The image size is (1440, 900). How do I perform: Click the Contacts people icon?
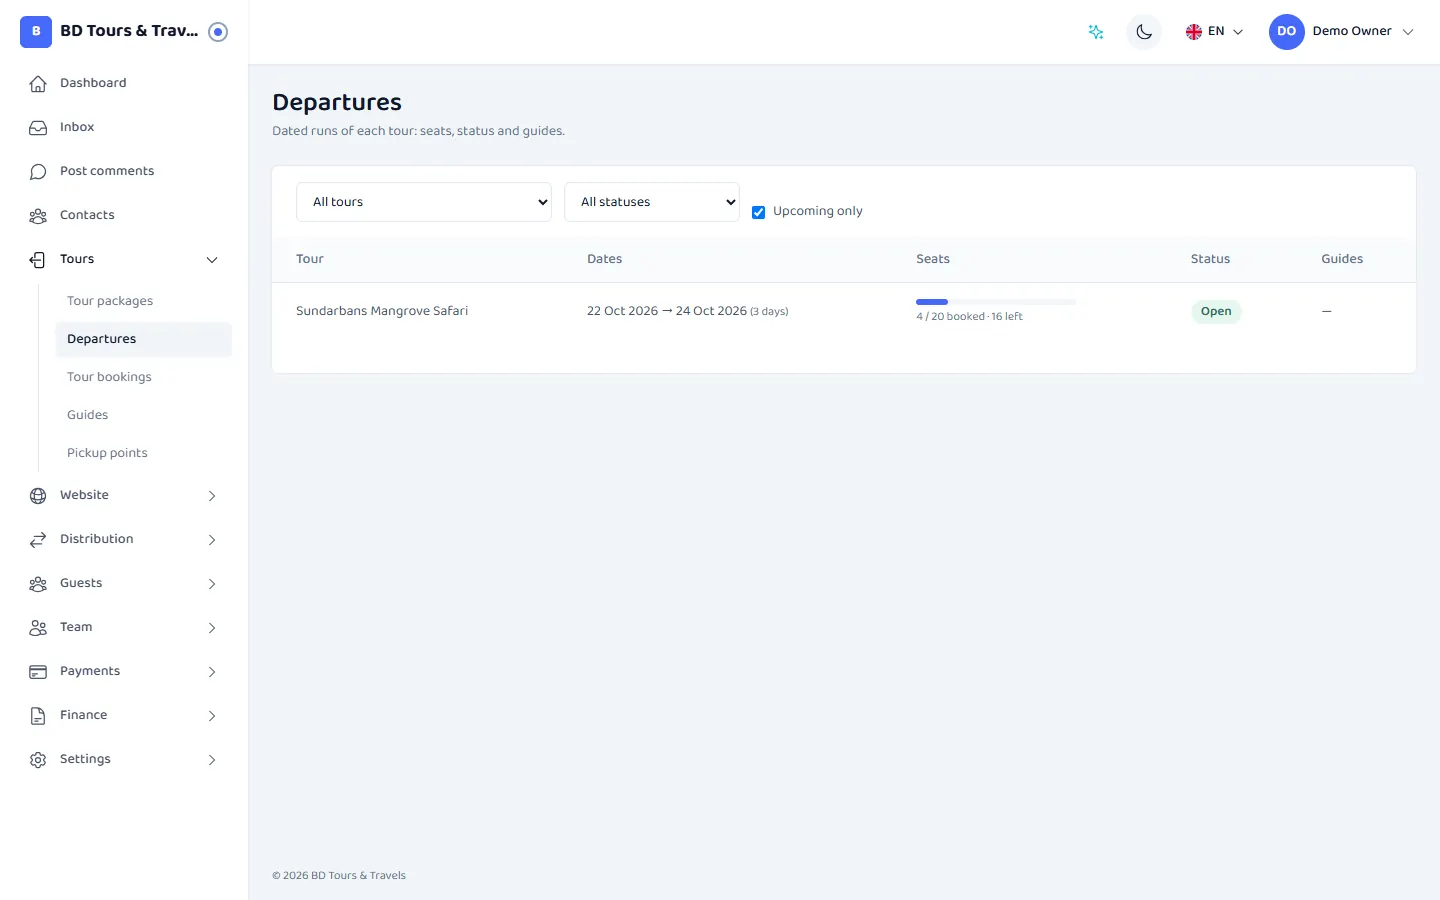coord(38,216)
